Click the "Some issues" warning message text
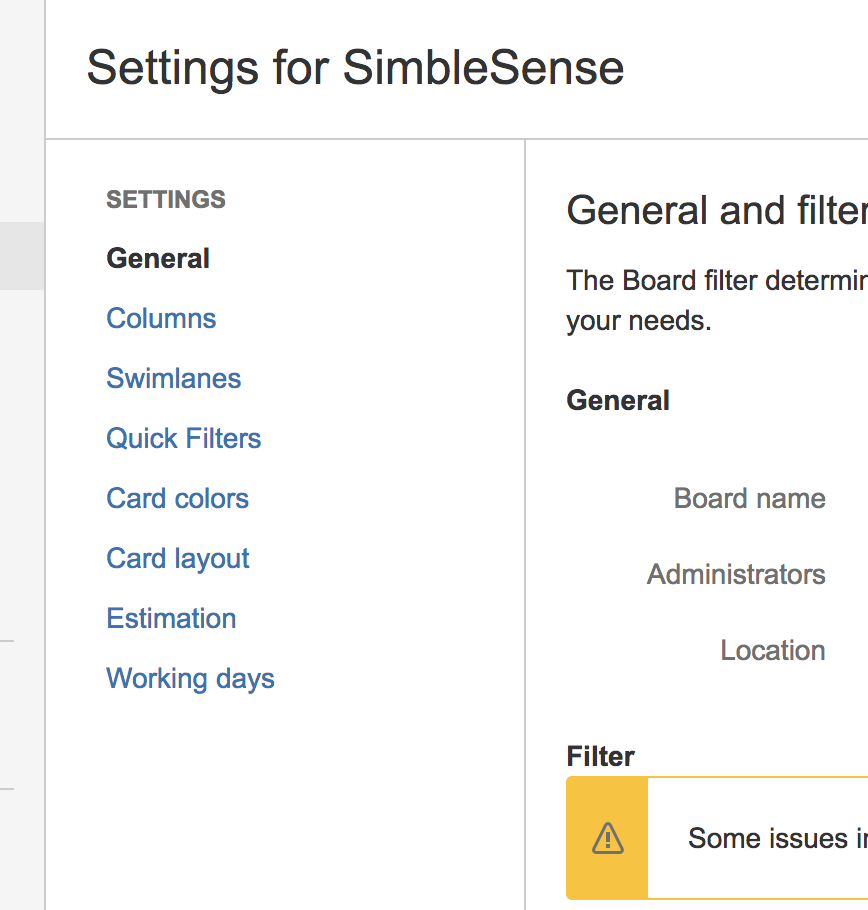Image resolution: width=868 pixels, height=910 pixels. 777,838
